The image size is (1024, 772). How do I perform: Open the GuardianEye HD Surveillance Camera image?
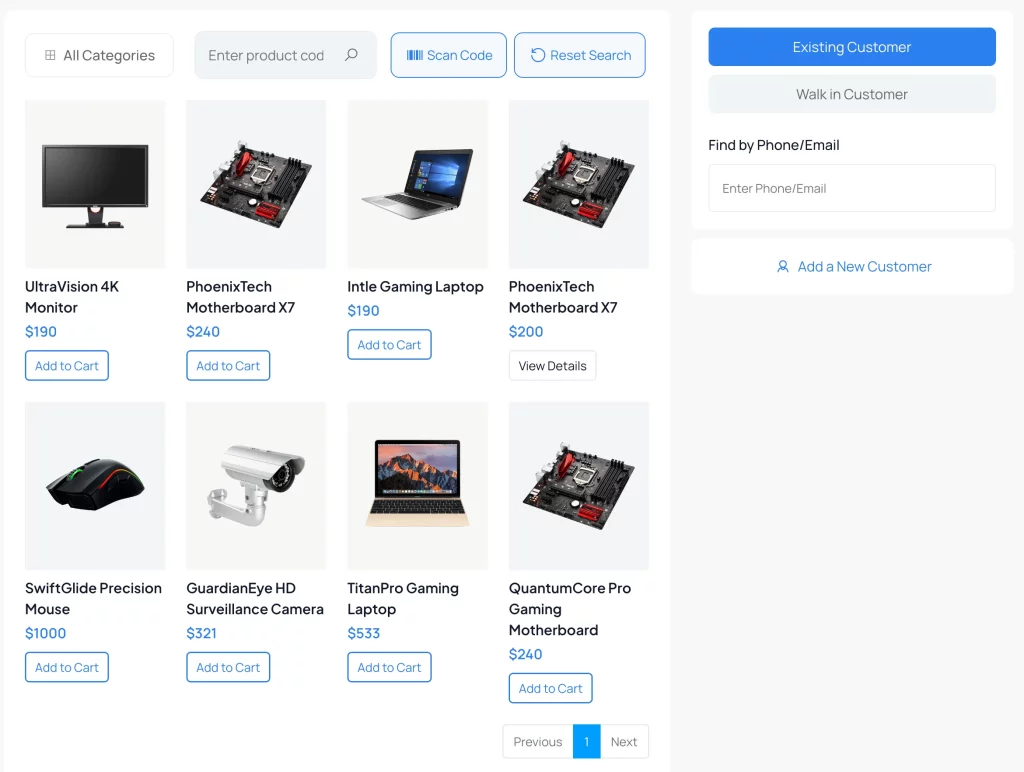pos(256,486)
